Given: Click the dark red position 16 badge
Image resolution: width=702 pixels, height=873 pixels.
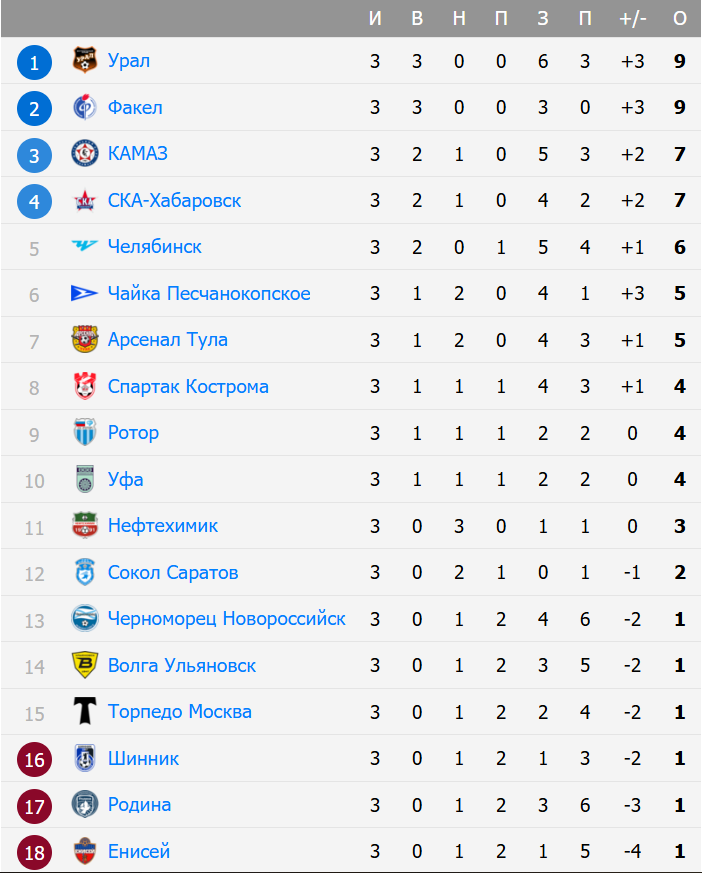Looking at the screenshot, I should pyautogui.click(x=34, y=760).
